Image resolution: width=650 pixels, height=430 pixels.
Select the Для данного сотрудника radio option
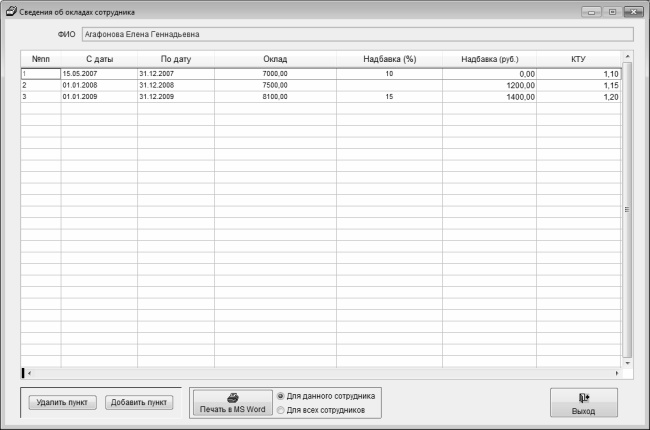click(x=280, y=396)
